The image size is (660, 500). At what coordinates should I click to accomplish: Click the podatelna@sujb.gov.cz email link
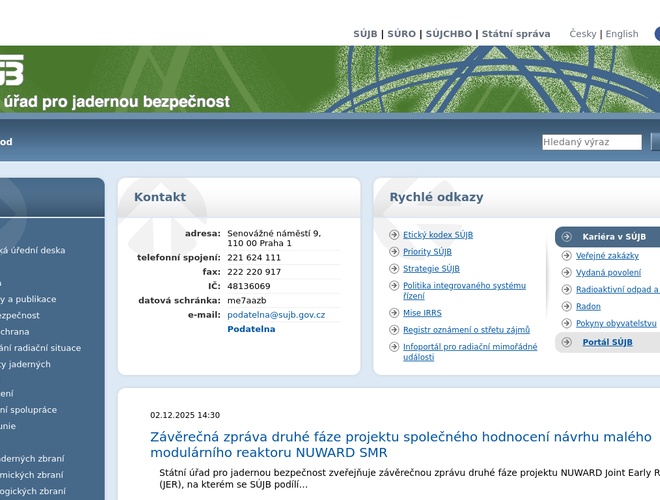276,315
